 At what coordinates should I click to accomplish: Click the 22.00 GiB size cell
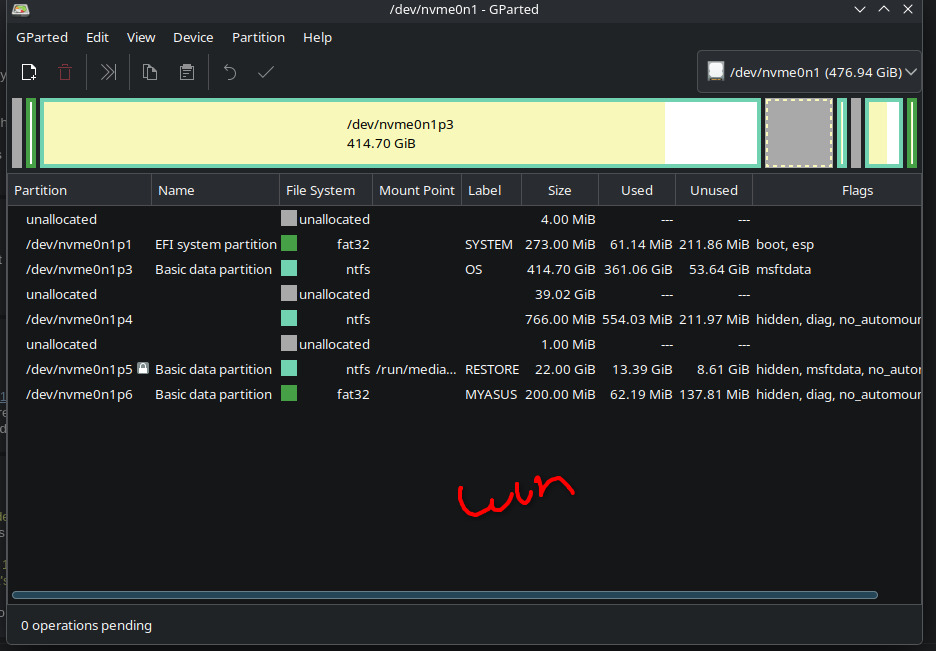click(565, 369)
